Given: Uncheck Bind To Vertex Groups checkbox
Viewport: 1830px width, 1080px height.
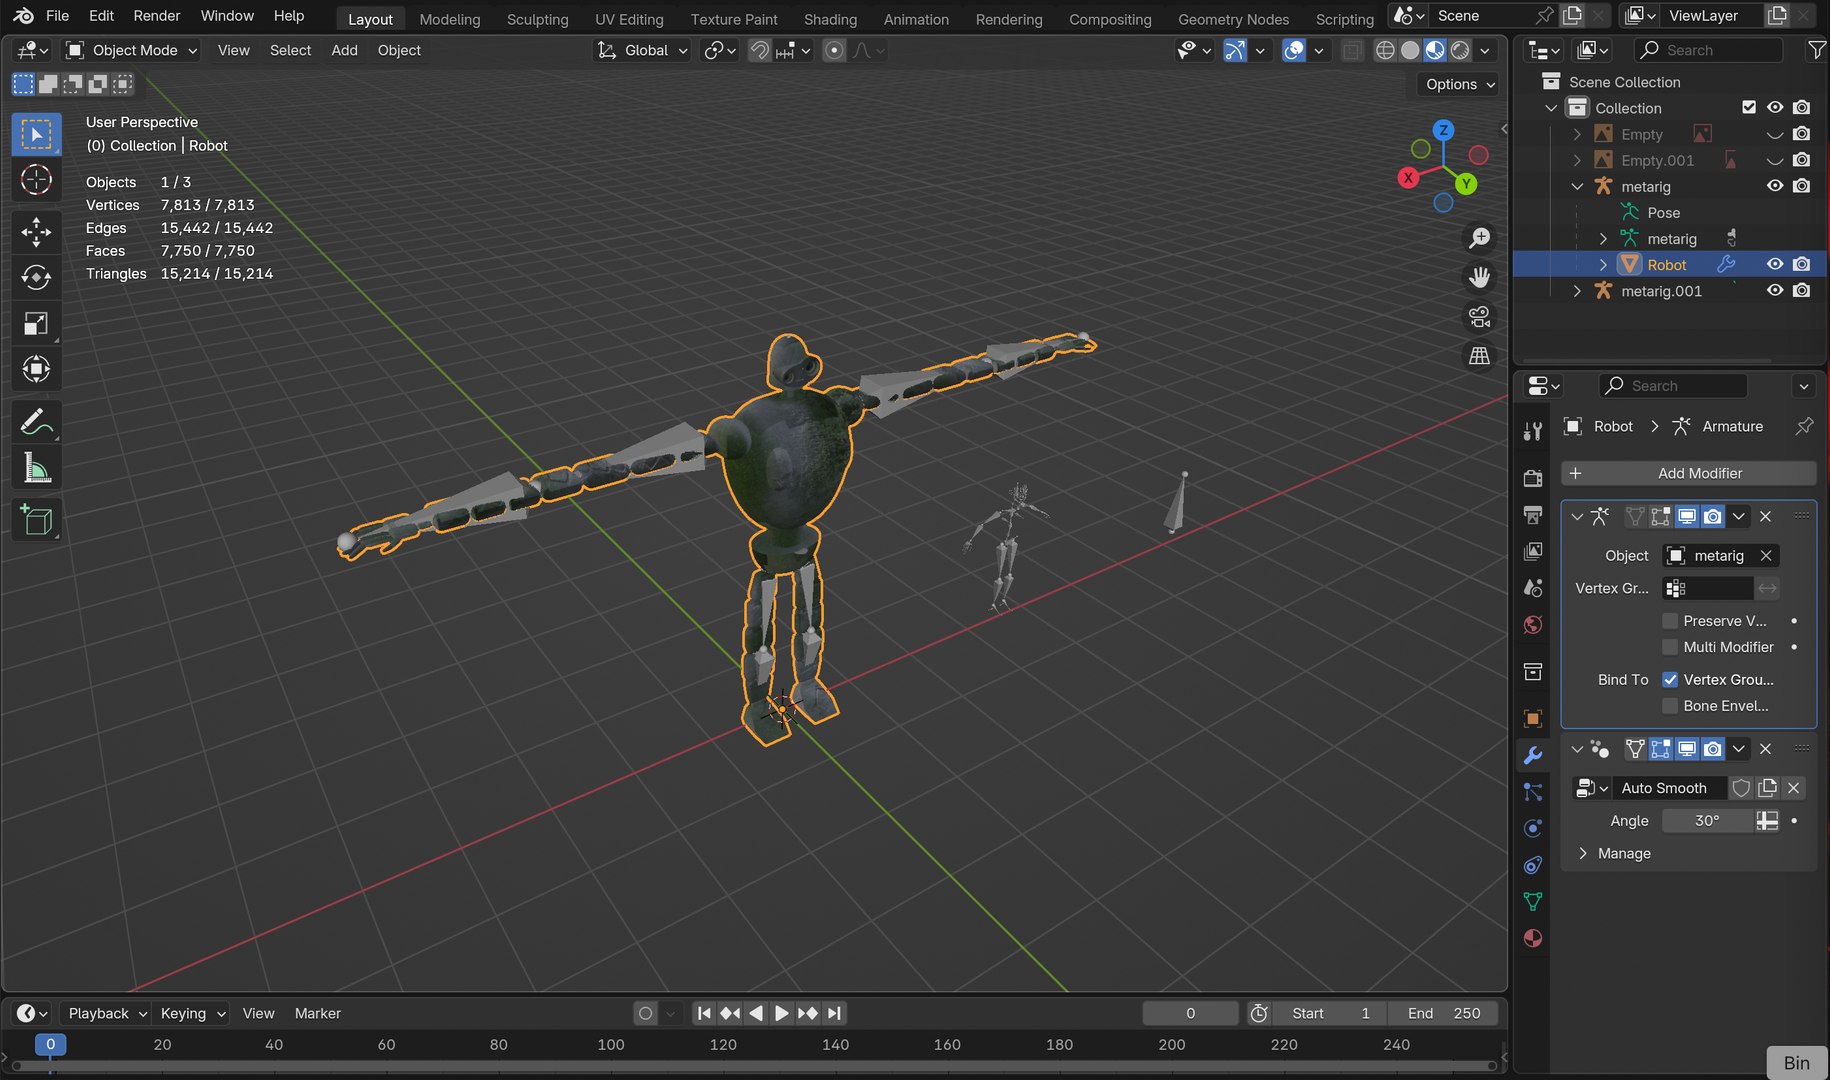Looking at the screenshot, I should [x=1669, y=680].
